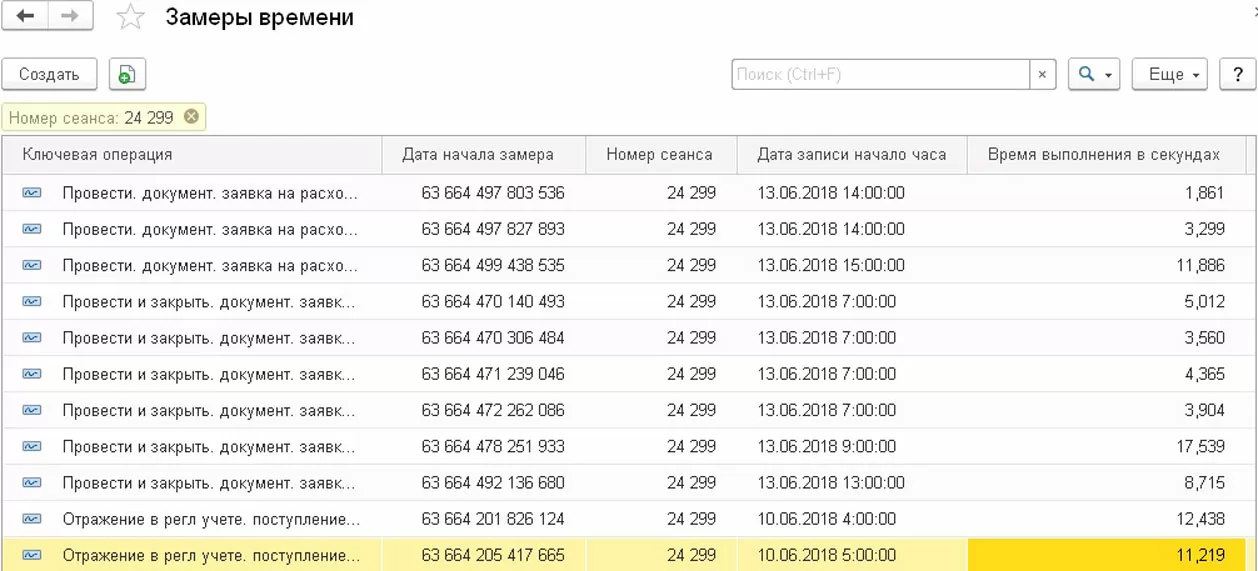Select execution time value 3,560
The height and width of the screenshot is (571, 1258).
(x=1205, y=338)
